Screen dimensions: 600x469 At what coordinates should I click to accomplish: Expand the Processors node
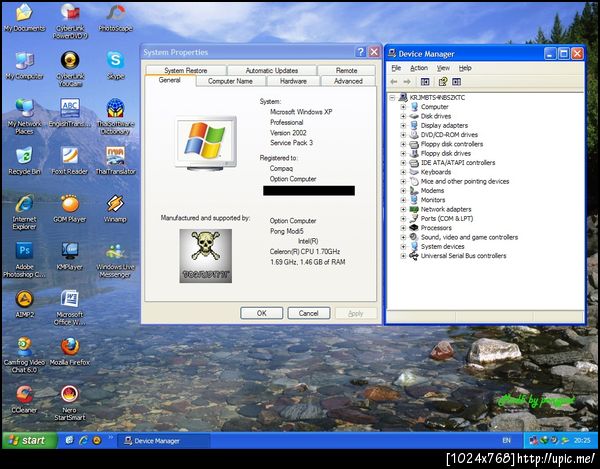403,228
